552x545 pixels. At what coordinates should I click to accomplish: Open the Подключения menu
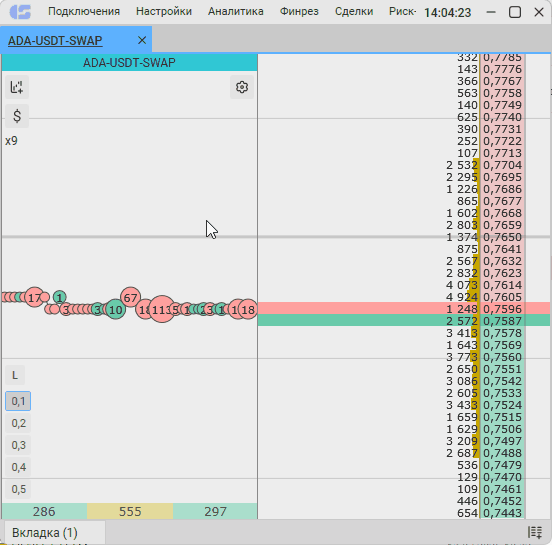pos(84,12)
